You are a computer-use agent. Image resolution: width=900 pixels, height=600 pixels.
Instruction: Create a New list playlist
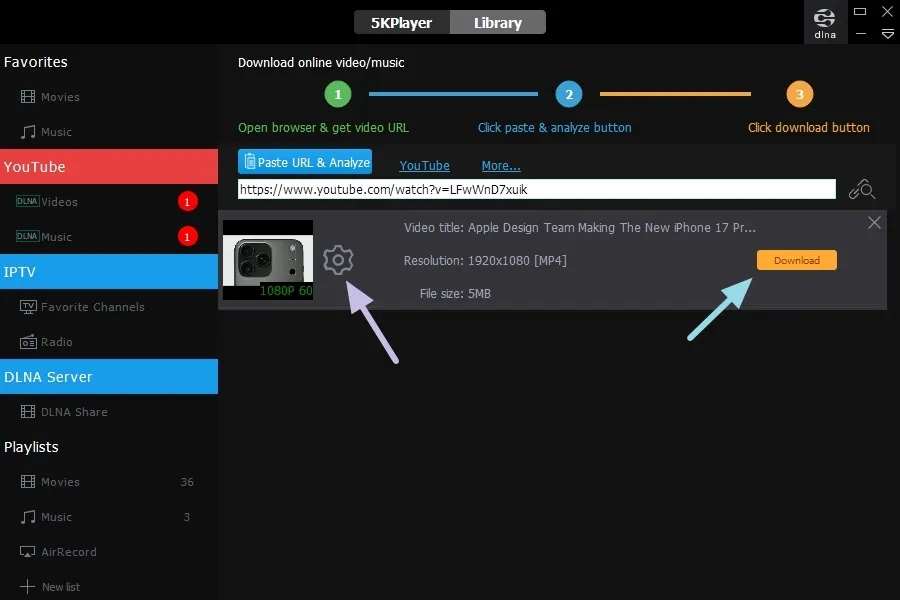coord(60,587)
